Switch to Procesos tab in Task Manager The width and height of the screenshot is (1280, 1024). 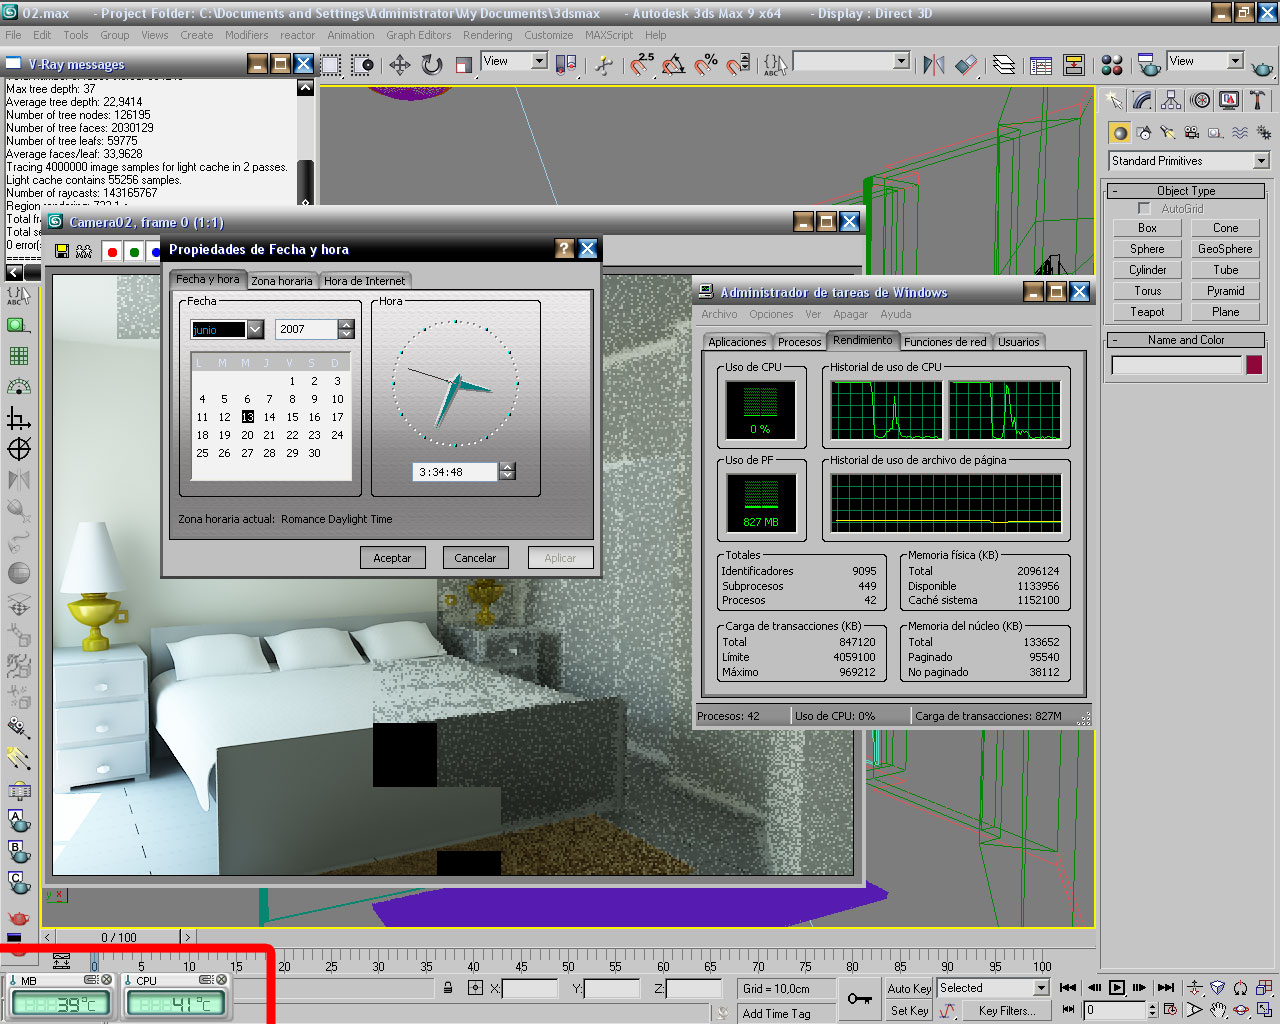point(799,342)
